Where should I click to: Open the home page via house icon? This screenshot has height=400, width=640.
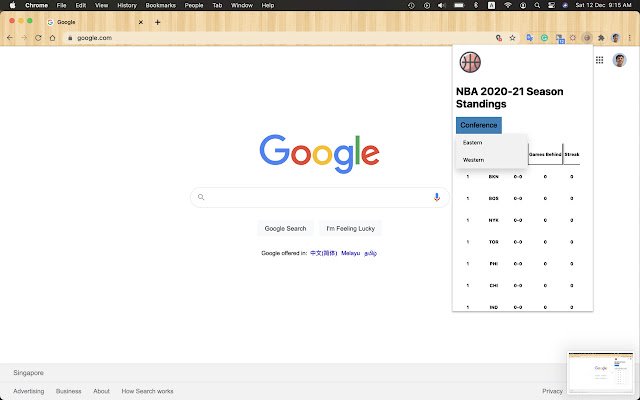tap(52, 38)
